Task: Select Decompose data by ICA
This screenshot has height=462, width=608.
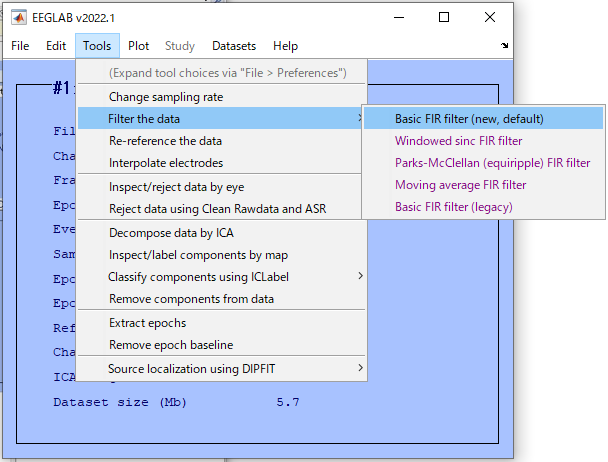Action: click(x=222, y=232)
